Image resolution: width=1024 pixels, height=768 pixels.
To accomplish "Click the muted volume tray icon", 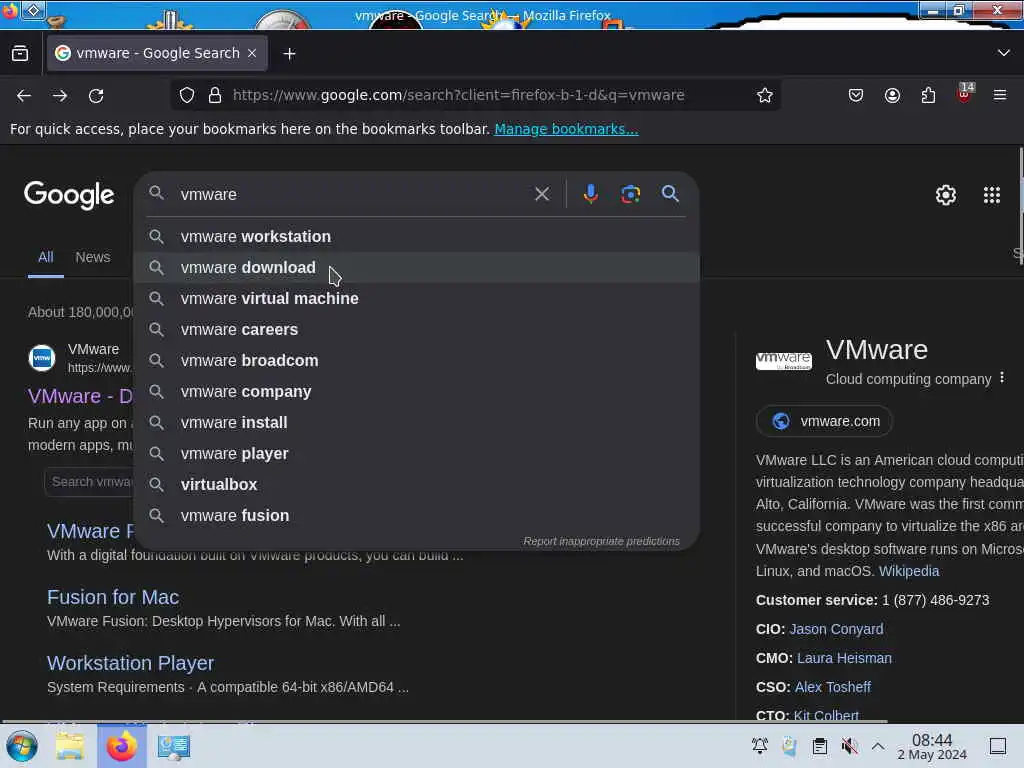I will [849, 746].
